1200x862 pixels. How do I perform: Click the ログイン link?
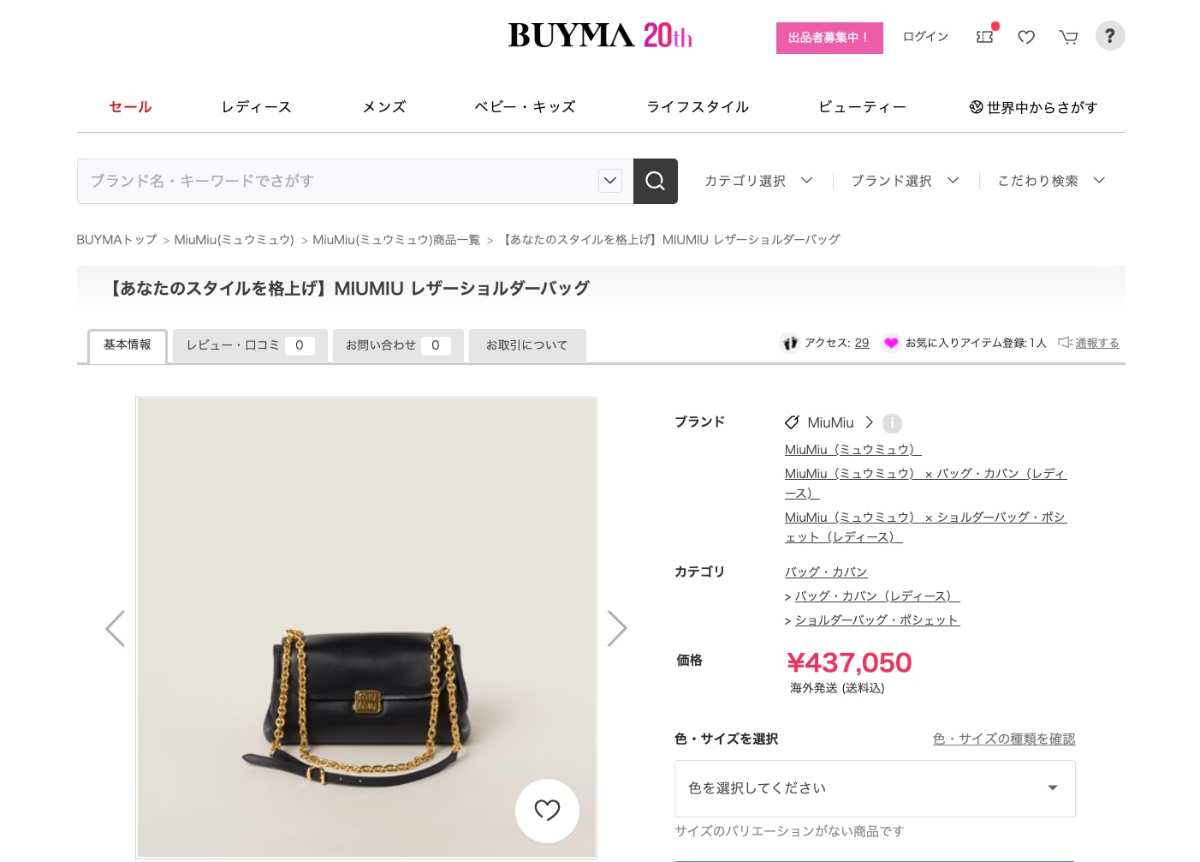coord(925,37)
